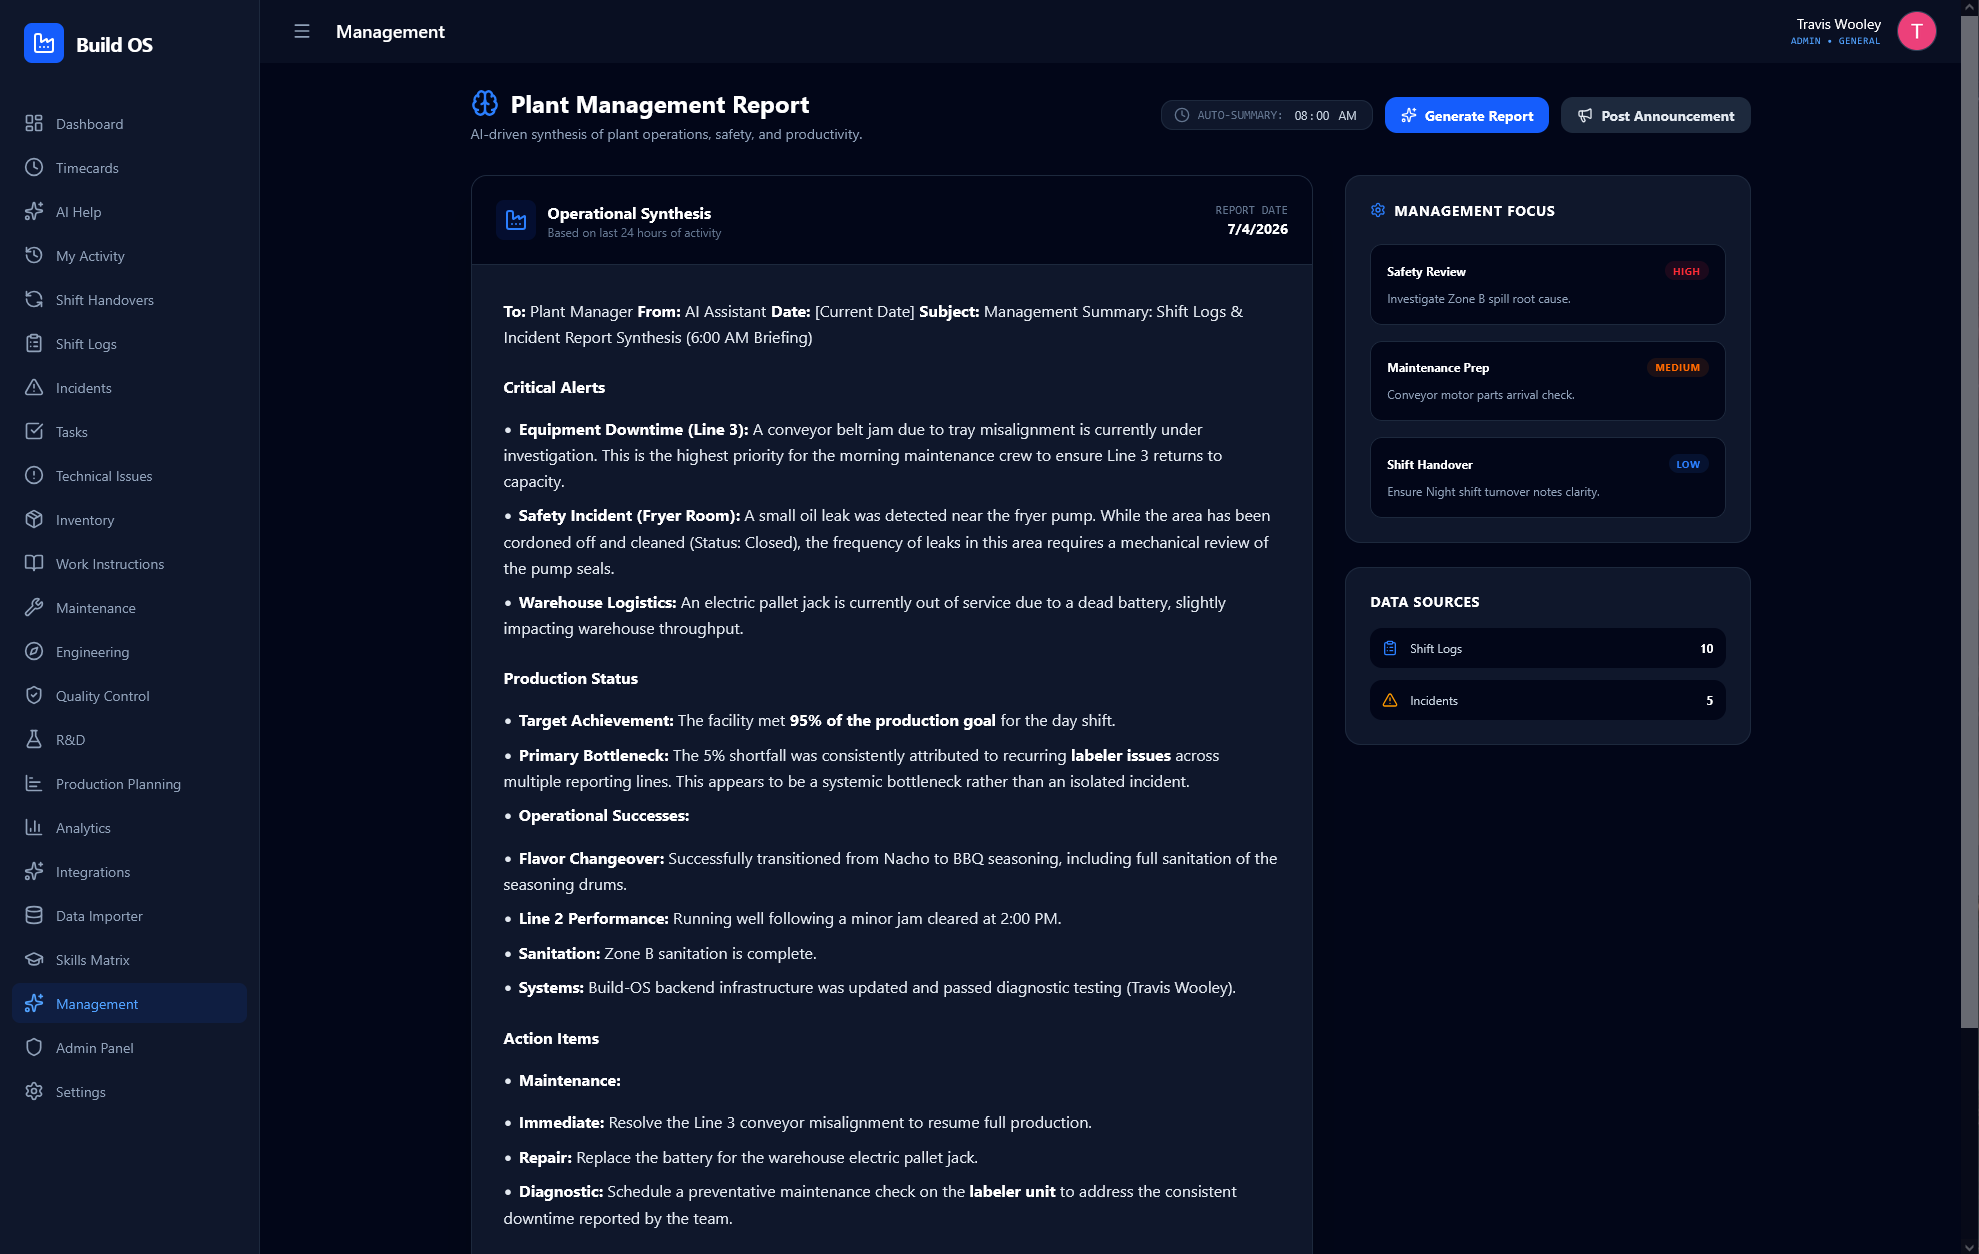
Task: Click the page vertical scrollbar
Action: pos(1969,520)
